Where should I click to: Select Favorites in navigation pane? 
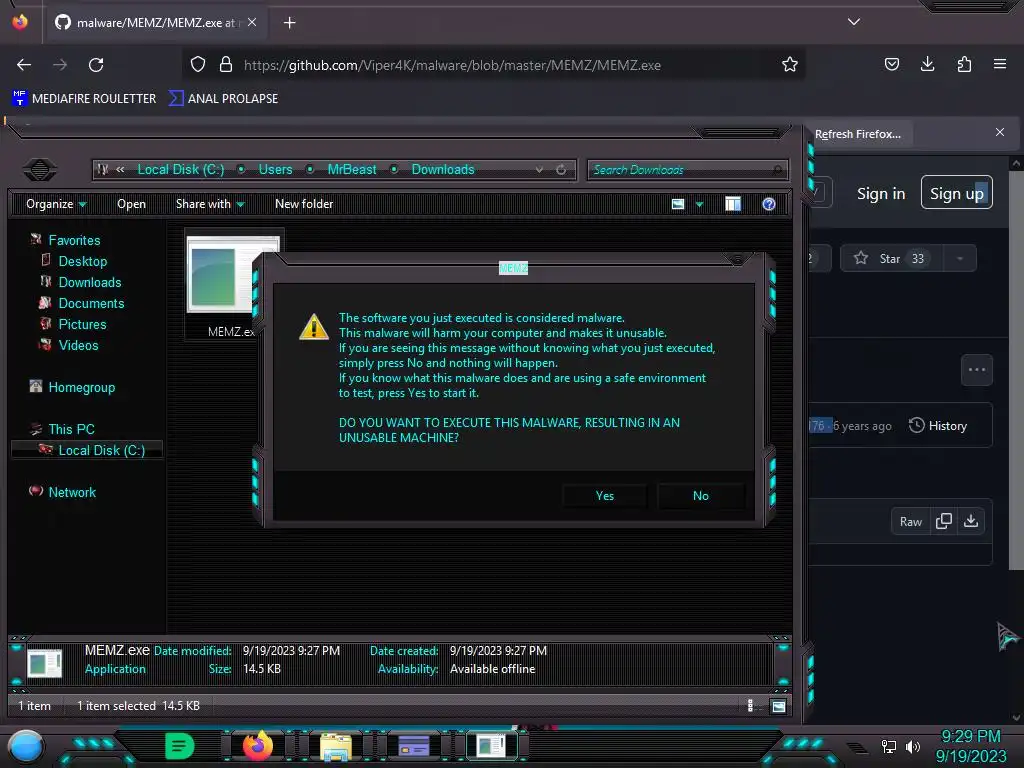pyautogui.click(x=74, y=240)
